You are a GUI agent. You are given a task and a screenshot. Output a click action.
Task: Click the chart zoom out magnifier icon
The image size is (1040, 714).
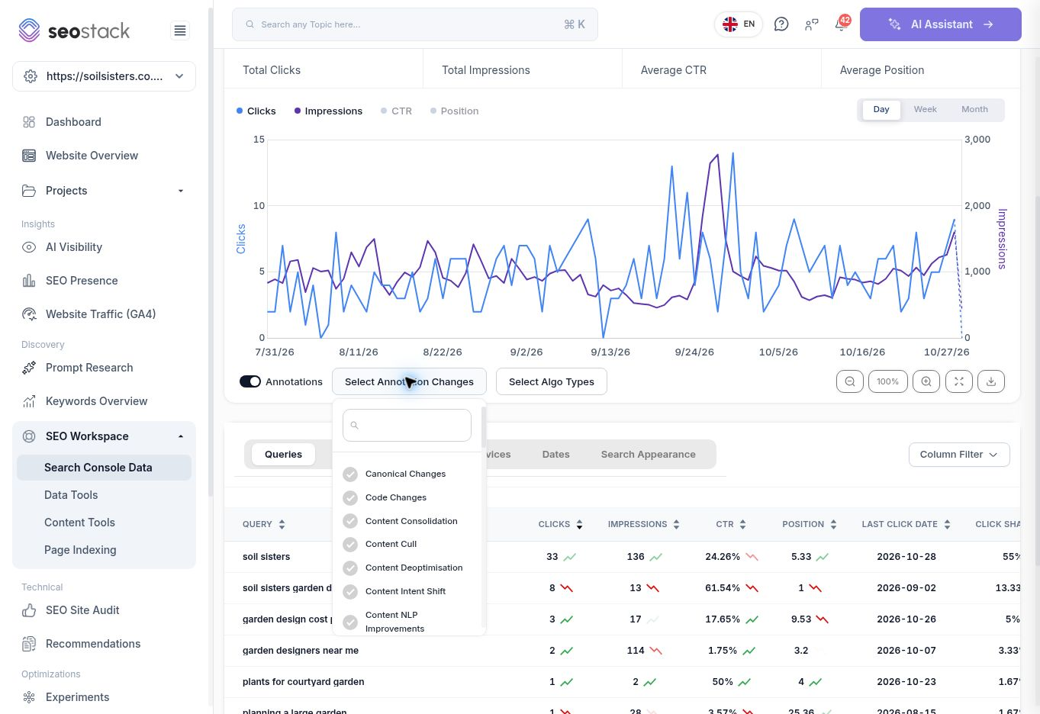coord(850,382)
